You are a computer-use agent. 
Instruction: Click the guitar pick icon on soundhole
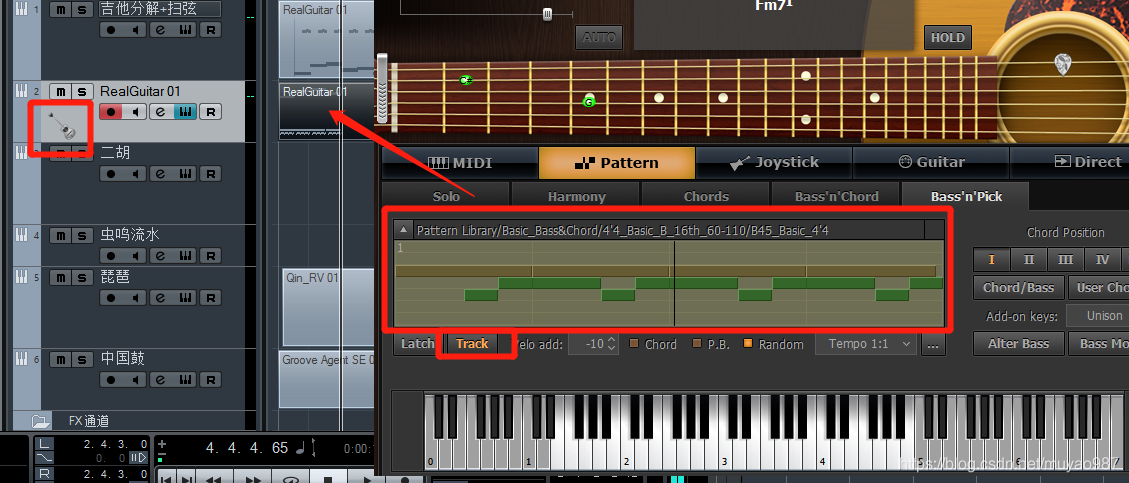[1063, 65]
